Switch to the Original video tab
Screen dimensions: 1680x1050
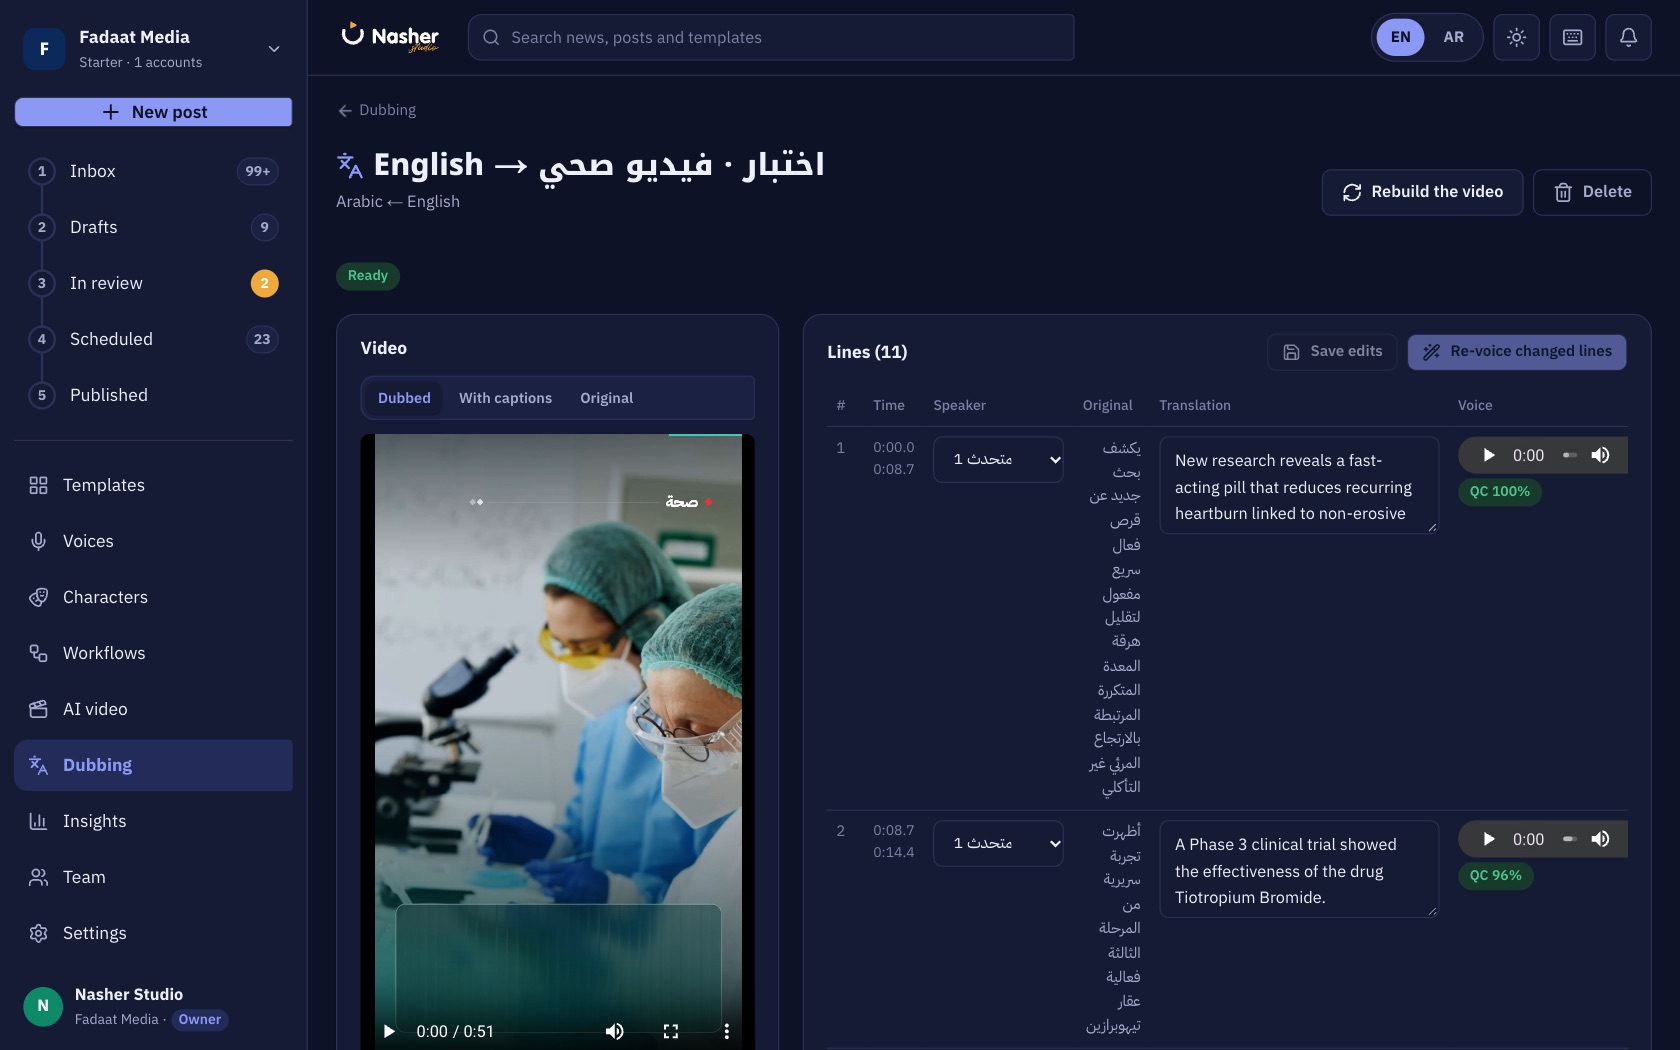(606, 398)
